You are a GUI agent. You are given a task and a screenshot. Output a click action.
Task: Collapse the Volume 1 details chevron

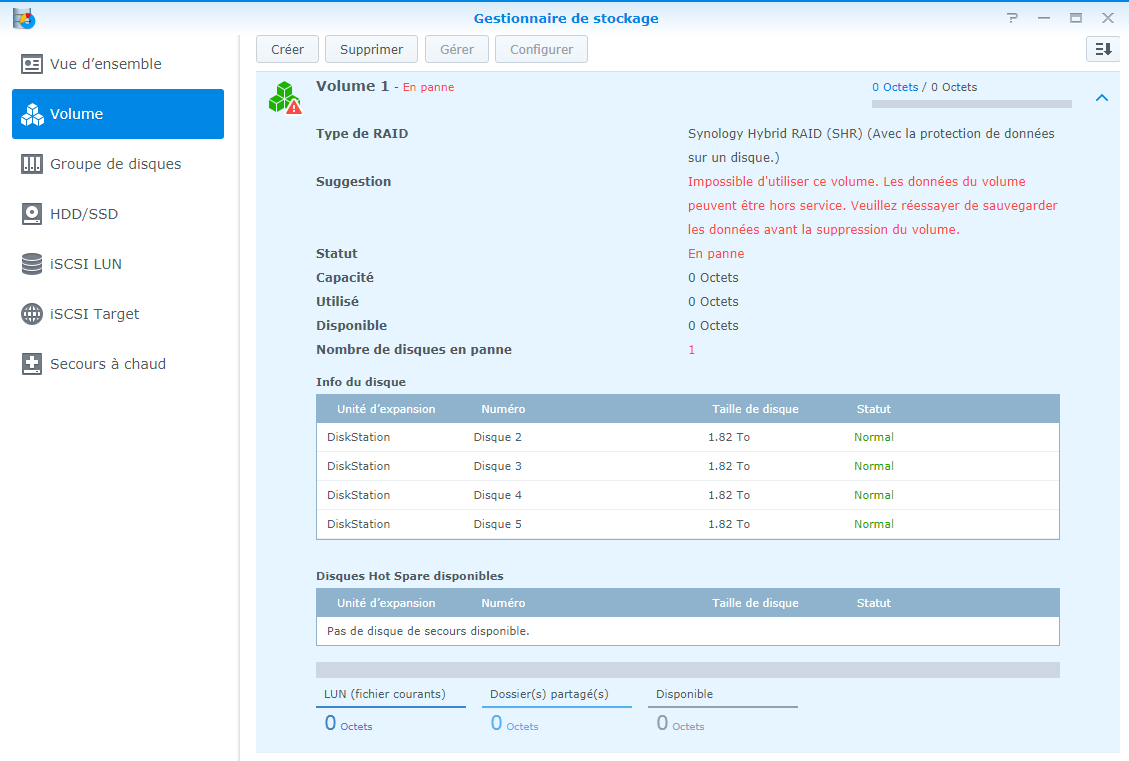point(1101,98)
